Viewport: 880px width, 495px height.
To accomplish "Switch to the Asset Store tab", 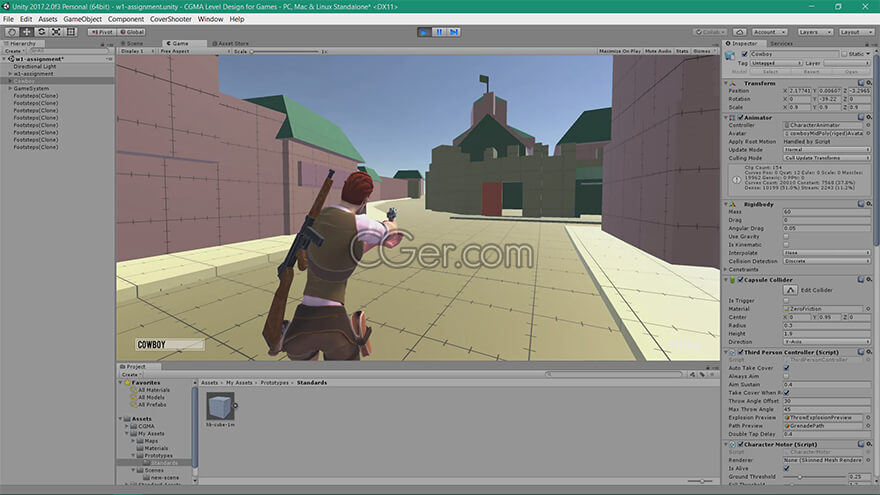I will coord(231,43).
